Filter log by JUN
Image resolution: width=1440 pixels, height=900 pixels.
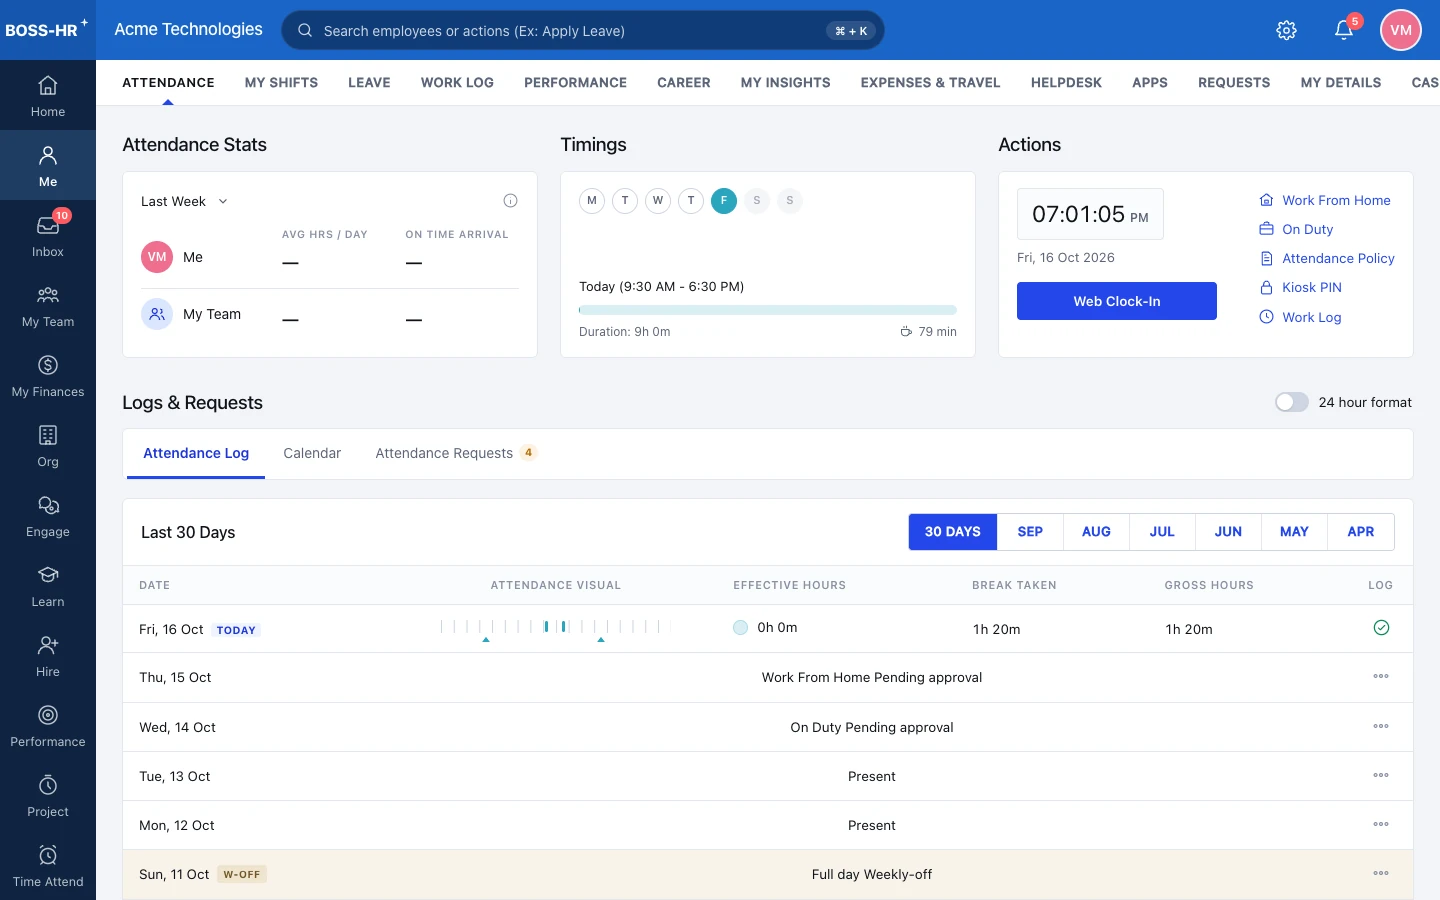tap(1228, 532)
